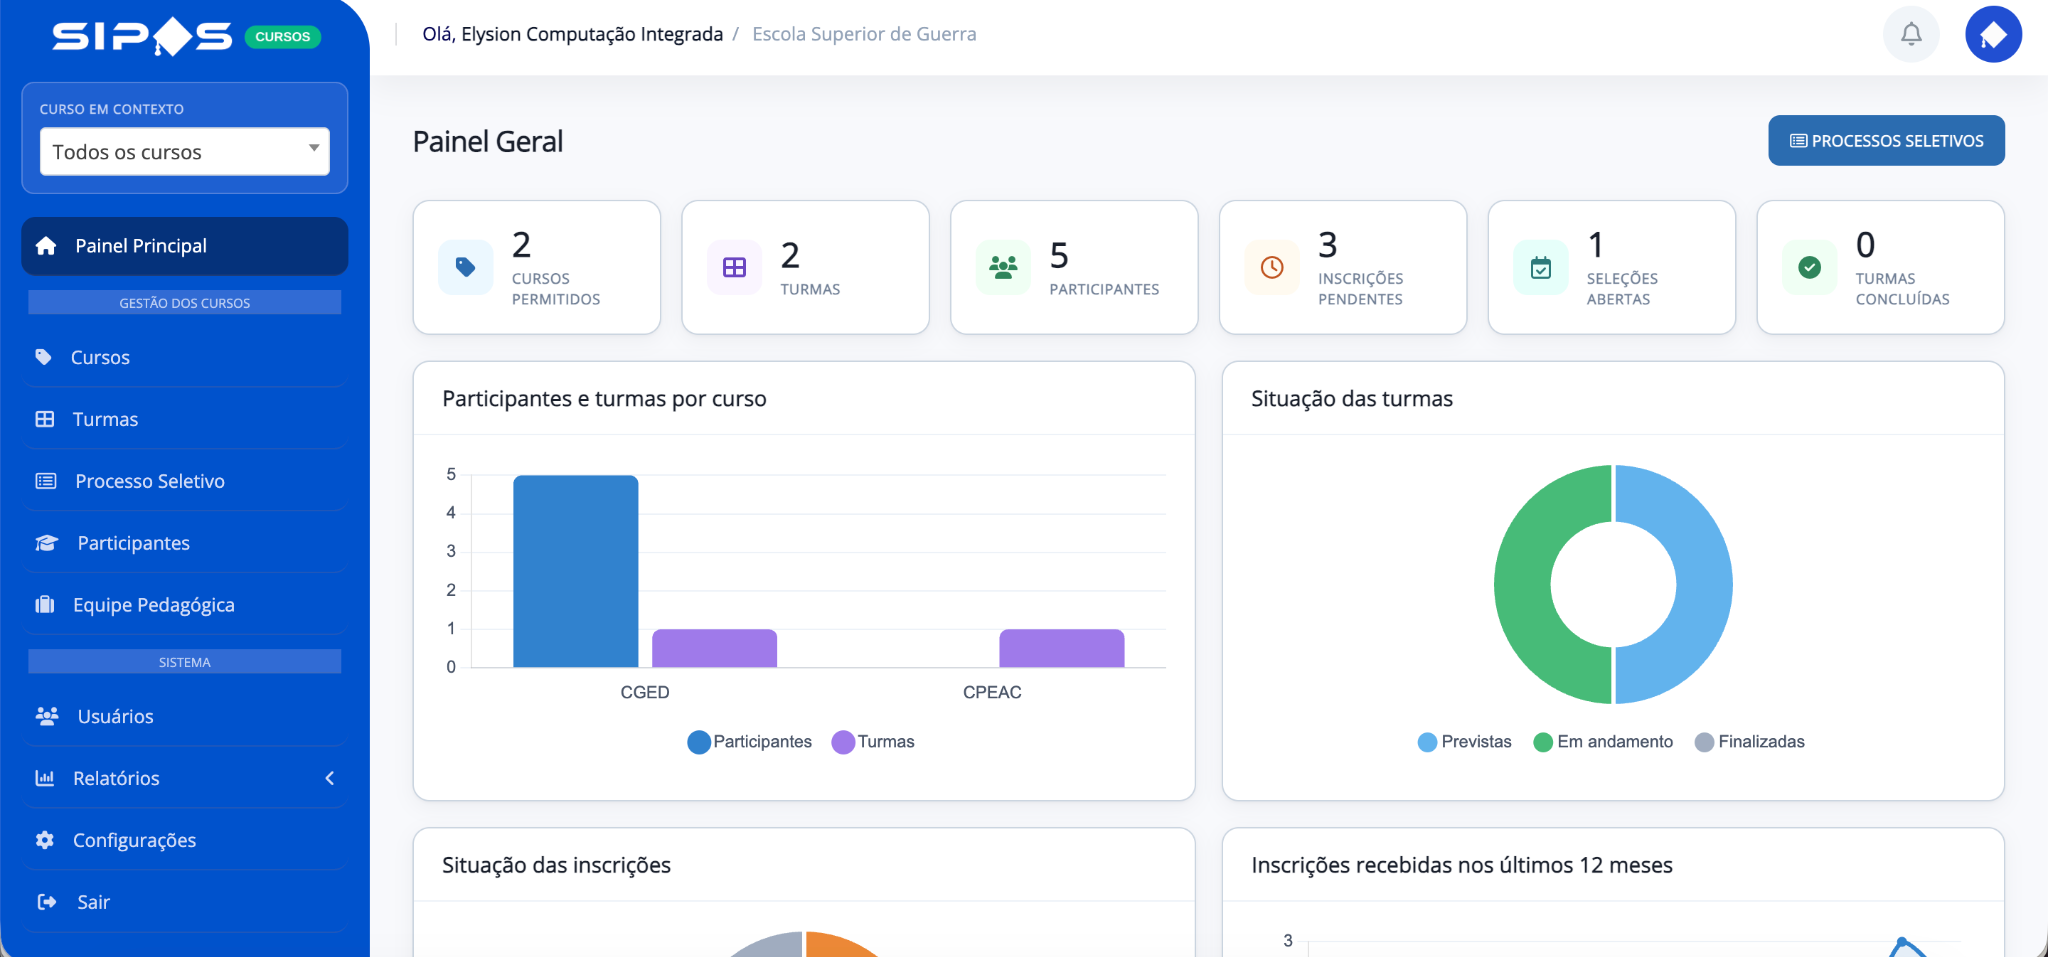Viewport: 2048px width, 957px height.
Task: Click the green Em andamento donut segment
Action: click(x=1522, y=585)
